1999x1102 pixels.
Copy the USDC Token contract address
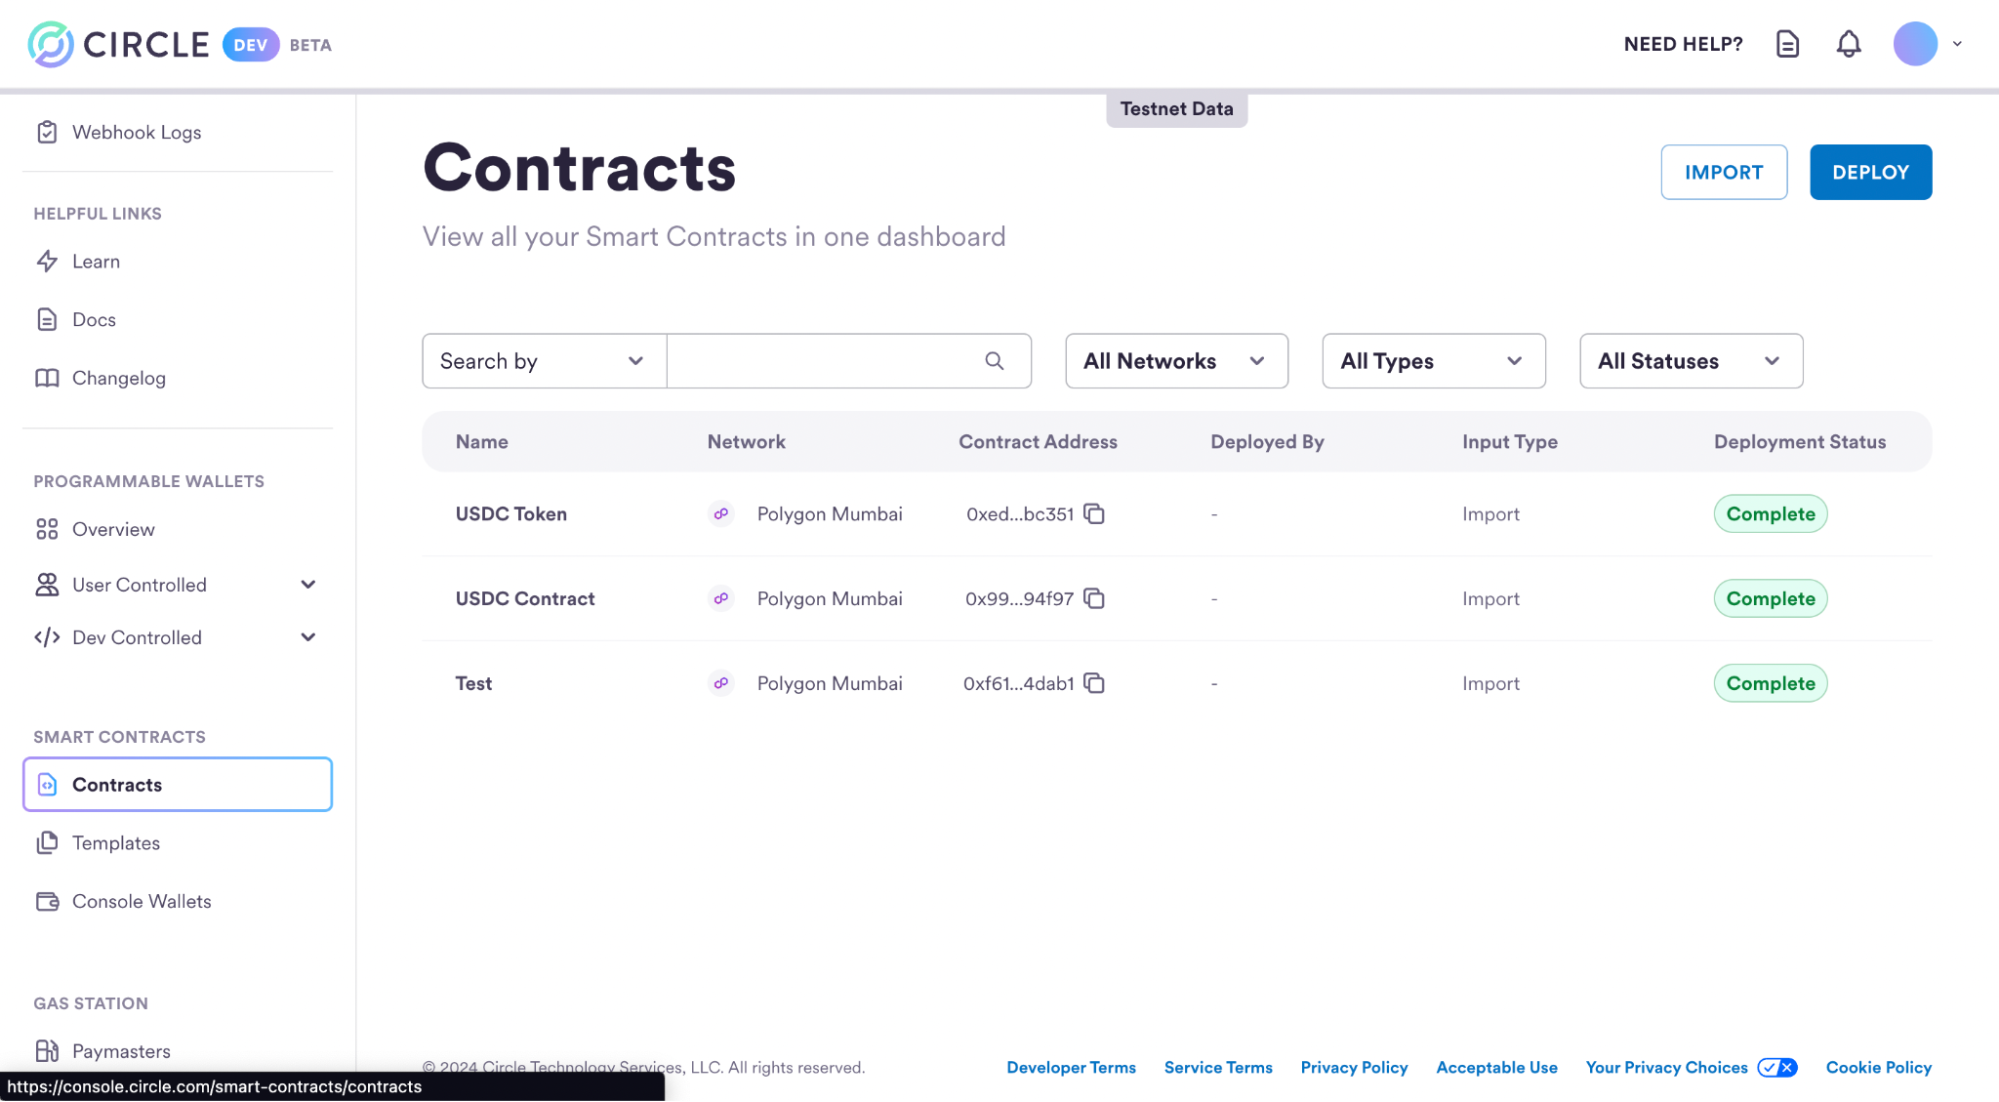[x=1094, y=514]
